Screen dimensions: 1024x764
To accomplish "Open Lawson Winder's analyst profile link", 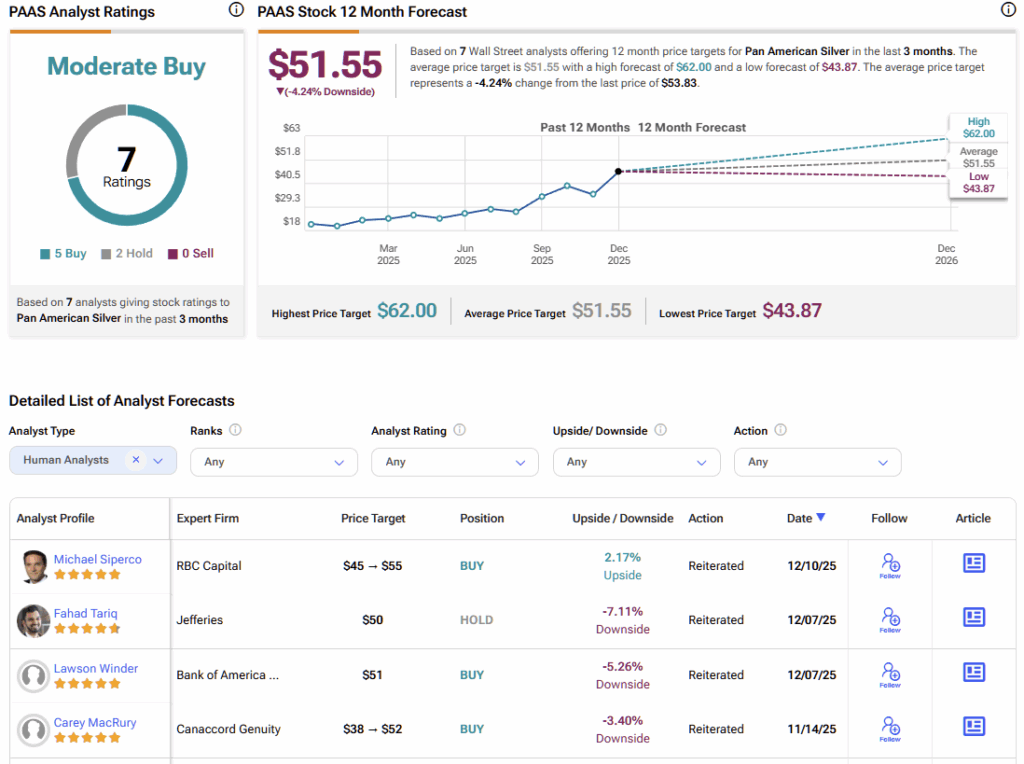I will [96, 668].
